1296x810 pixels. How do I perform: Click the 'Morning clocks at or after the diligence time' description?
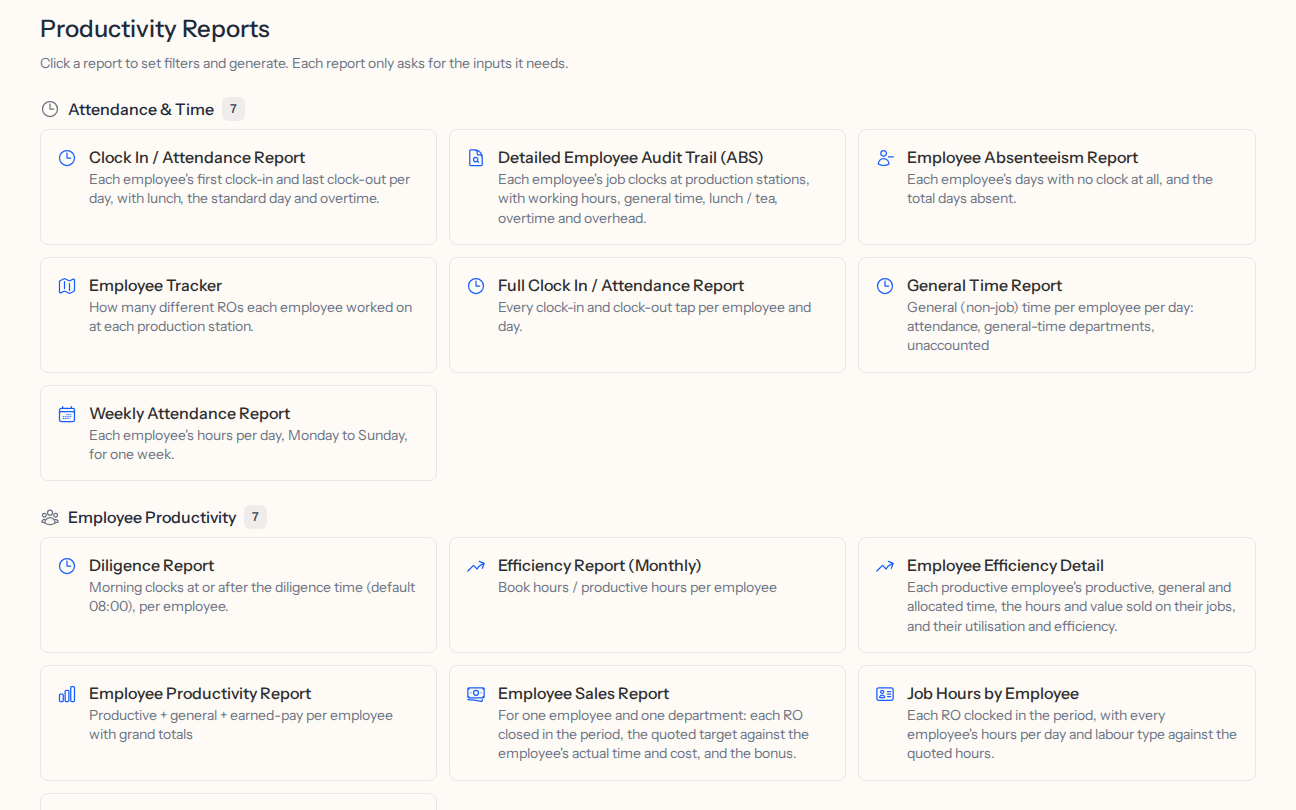click(252, 597)
